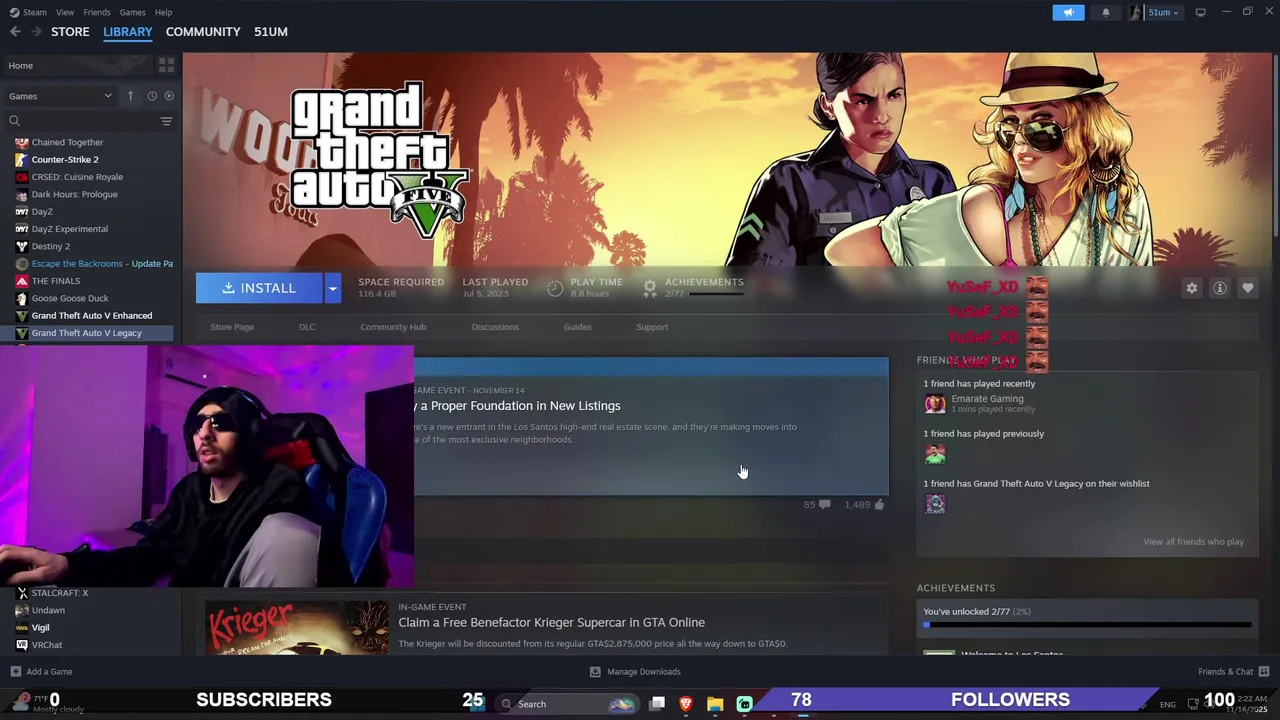Open the Community Hub link

click(393, 327)
